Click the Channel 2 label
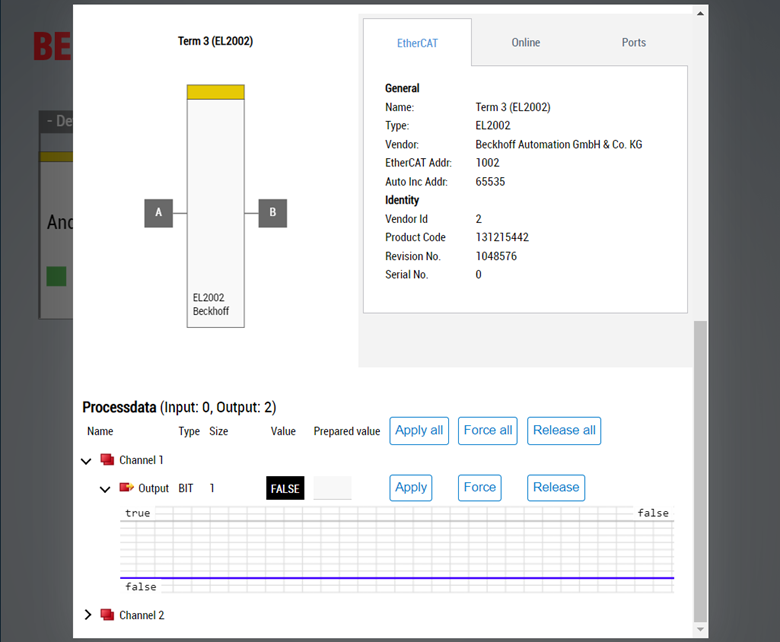The image size is (780, 642). tap(141, 615)
